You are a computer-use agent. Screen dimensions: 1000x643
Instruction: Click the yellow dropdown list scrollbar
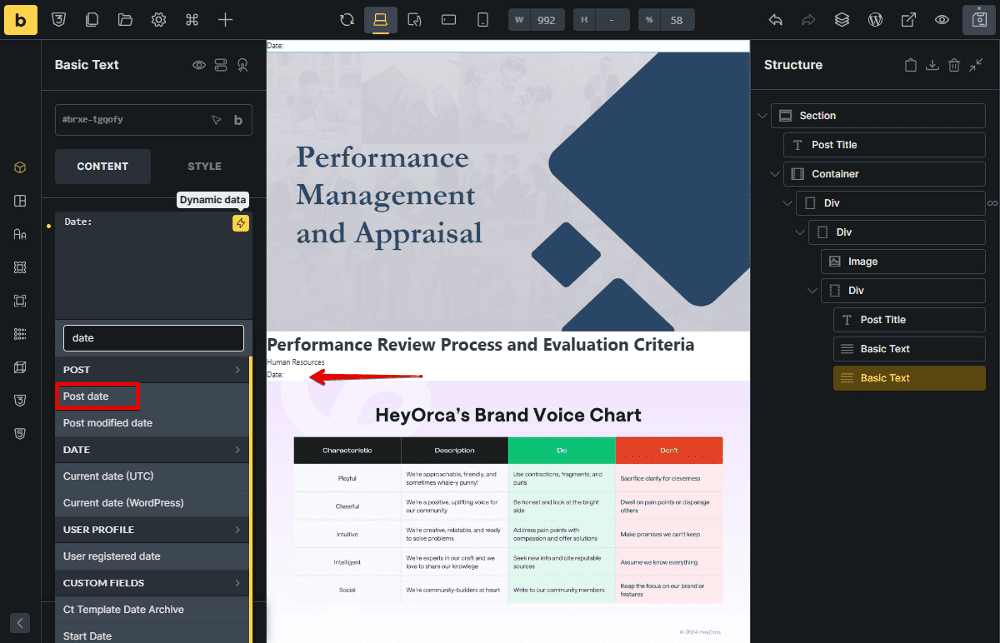tap(250, 500)
